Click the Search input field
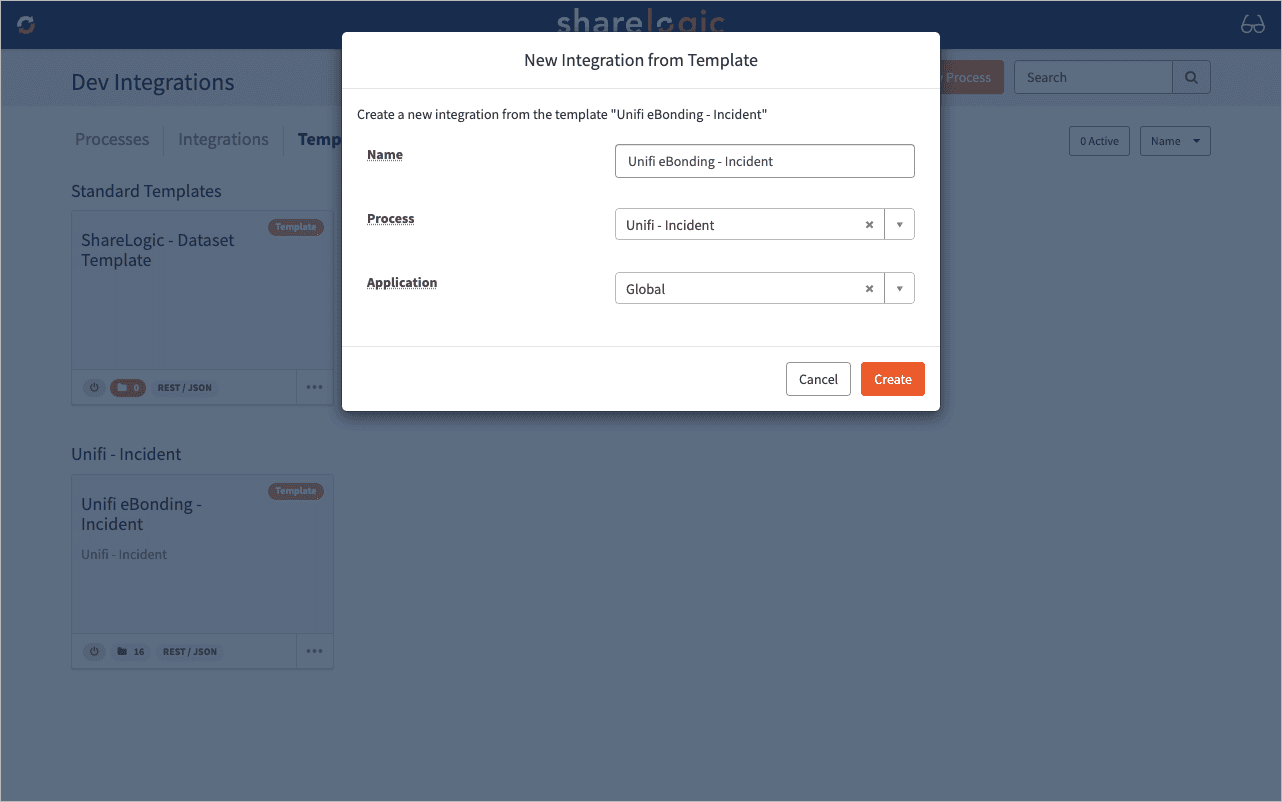This screenshot has height=802, width=1282. 1093,77
